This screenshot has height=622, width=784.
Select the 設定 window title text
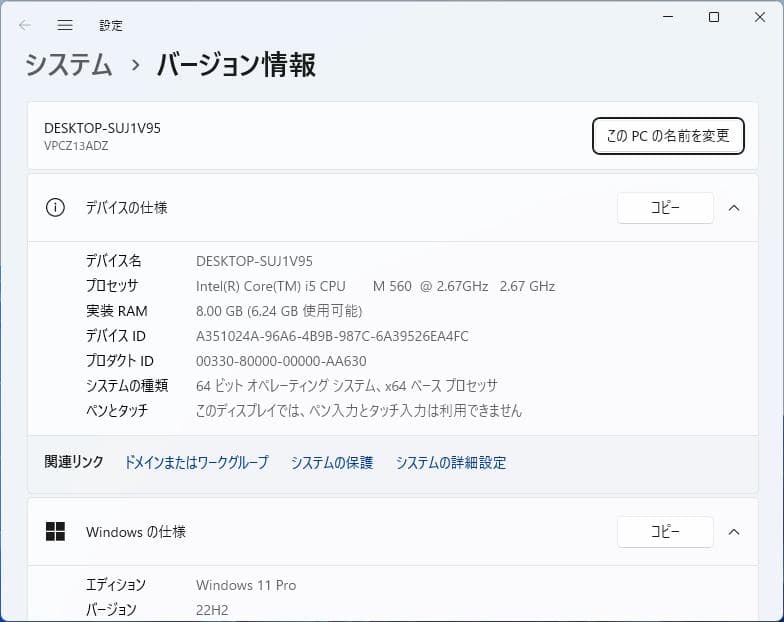(110, 26)
